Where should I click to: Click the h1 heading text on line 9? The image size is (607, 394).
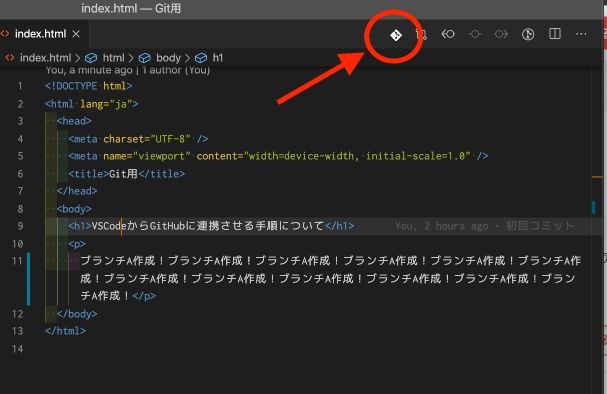tap(207, 226)
